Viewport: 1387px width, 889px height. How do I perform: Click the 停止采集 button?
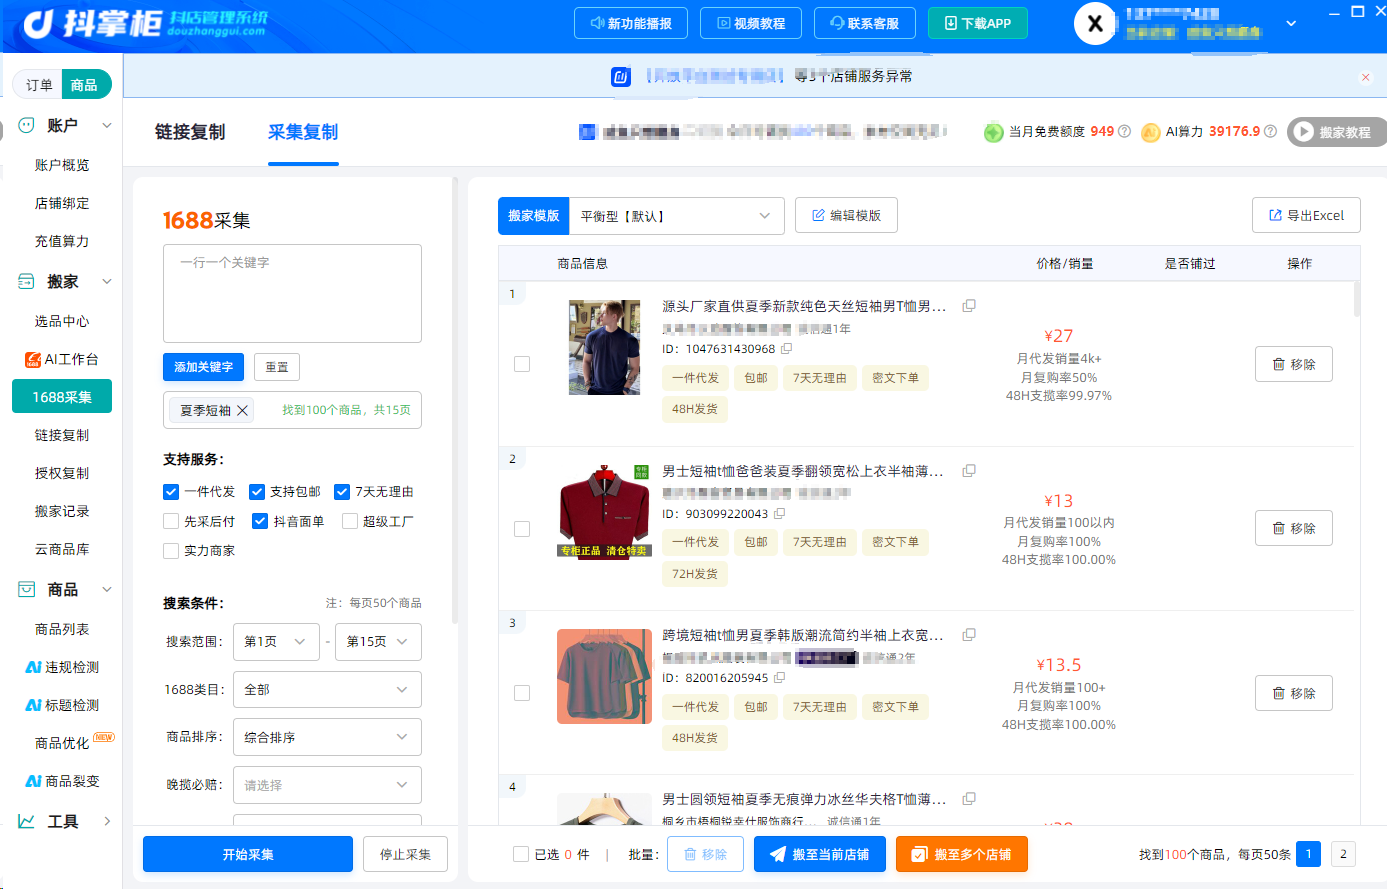(x=405, y=854)
